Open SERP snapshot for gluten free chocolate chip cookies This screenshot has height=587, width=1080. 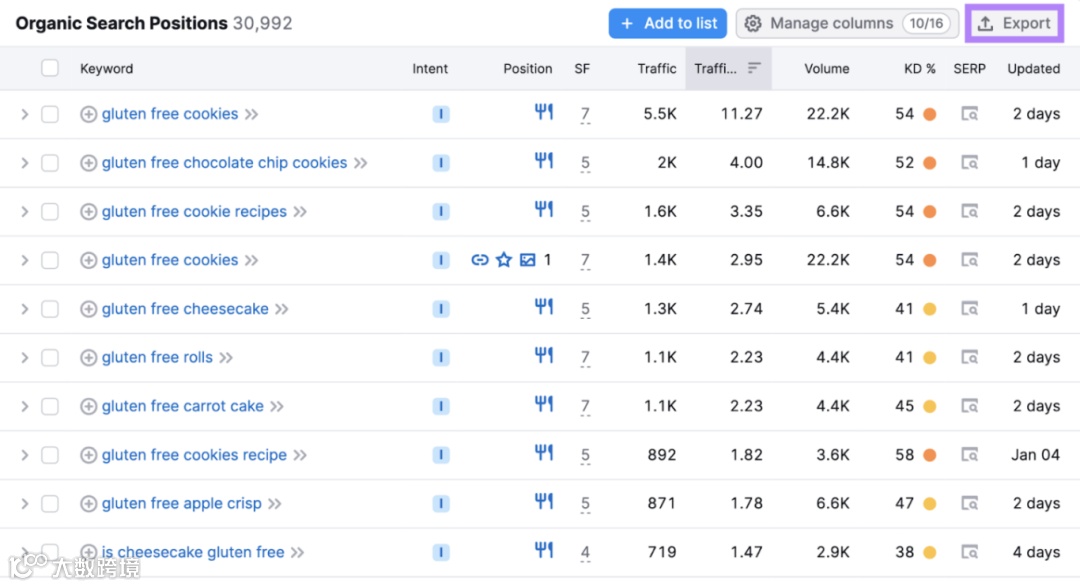tap(969, 163)
